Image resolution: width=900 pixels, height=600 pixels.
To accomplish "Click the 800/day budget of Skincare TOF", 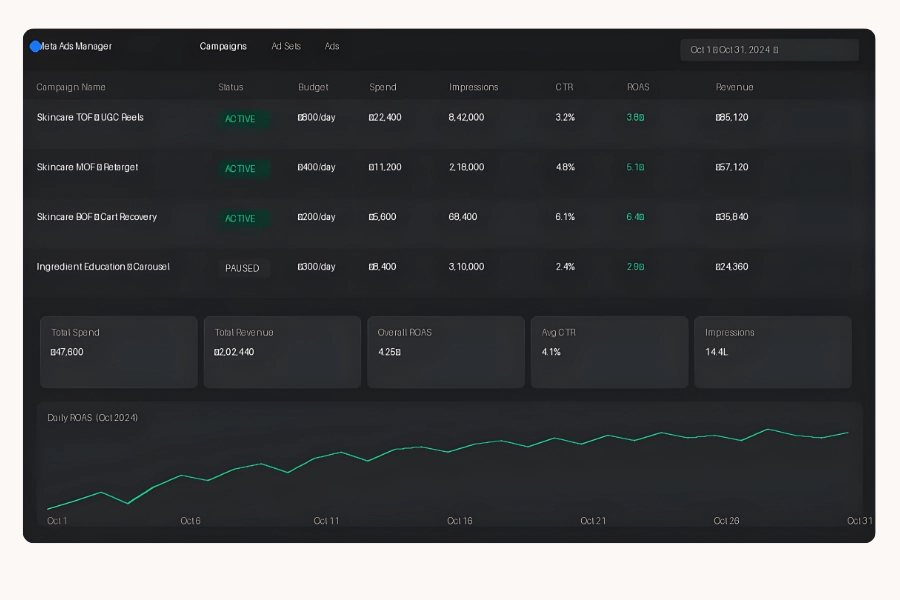I will tap(316, 117).
